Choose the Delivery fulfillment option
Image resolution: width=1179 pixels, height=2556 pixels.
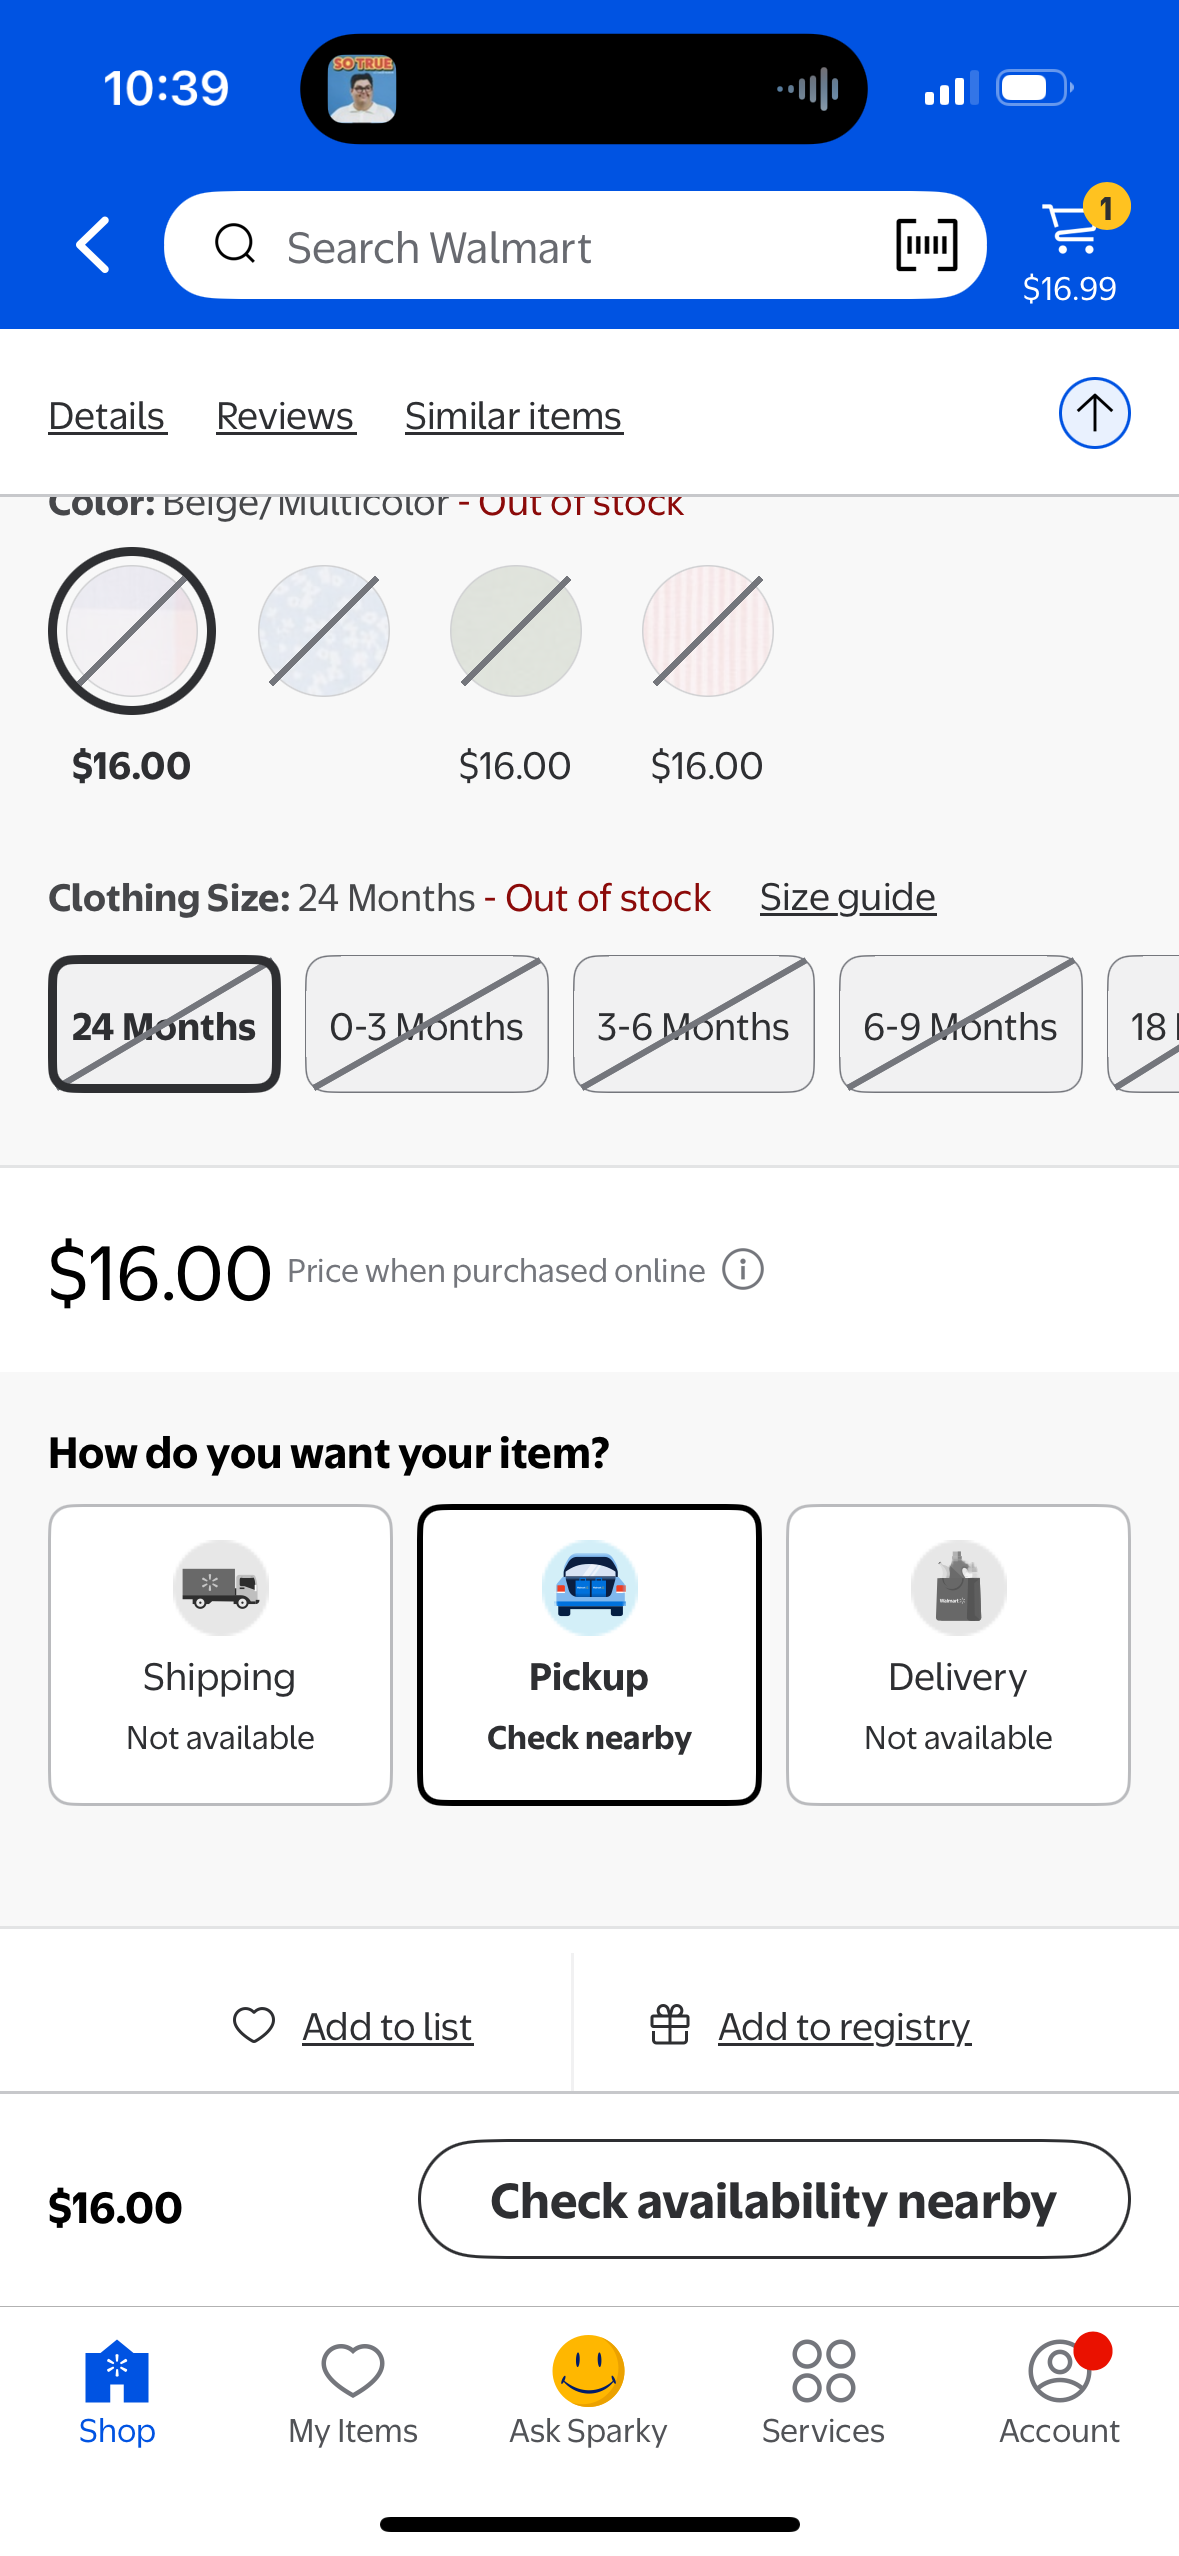(958, 1654)
